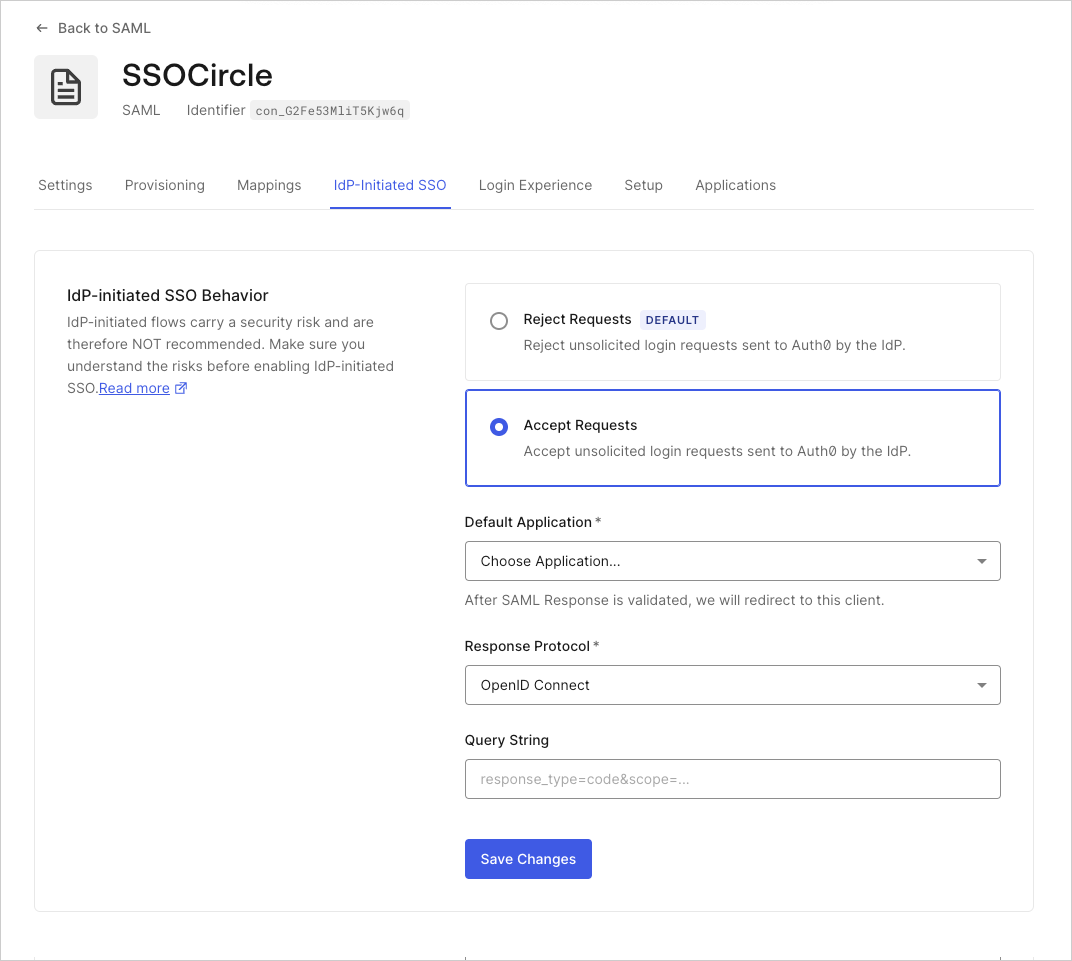This screenshot has height=961, width=1072.
Task: Switch to the Mappings tab
Action: click(x=269, y=185)
